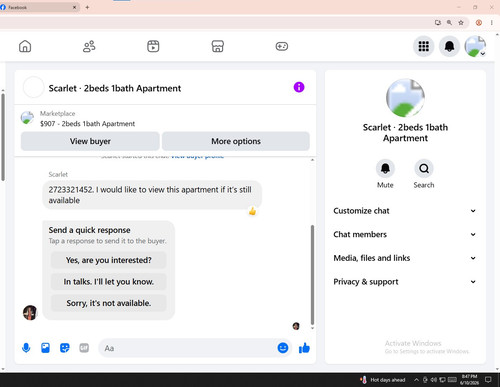Image resolution: width=500 pixels, height=387 pixels.
Task: Open the Reels video icon
Action: tap(153, 46)
